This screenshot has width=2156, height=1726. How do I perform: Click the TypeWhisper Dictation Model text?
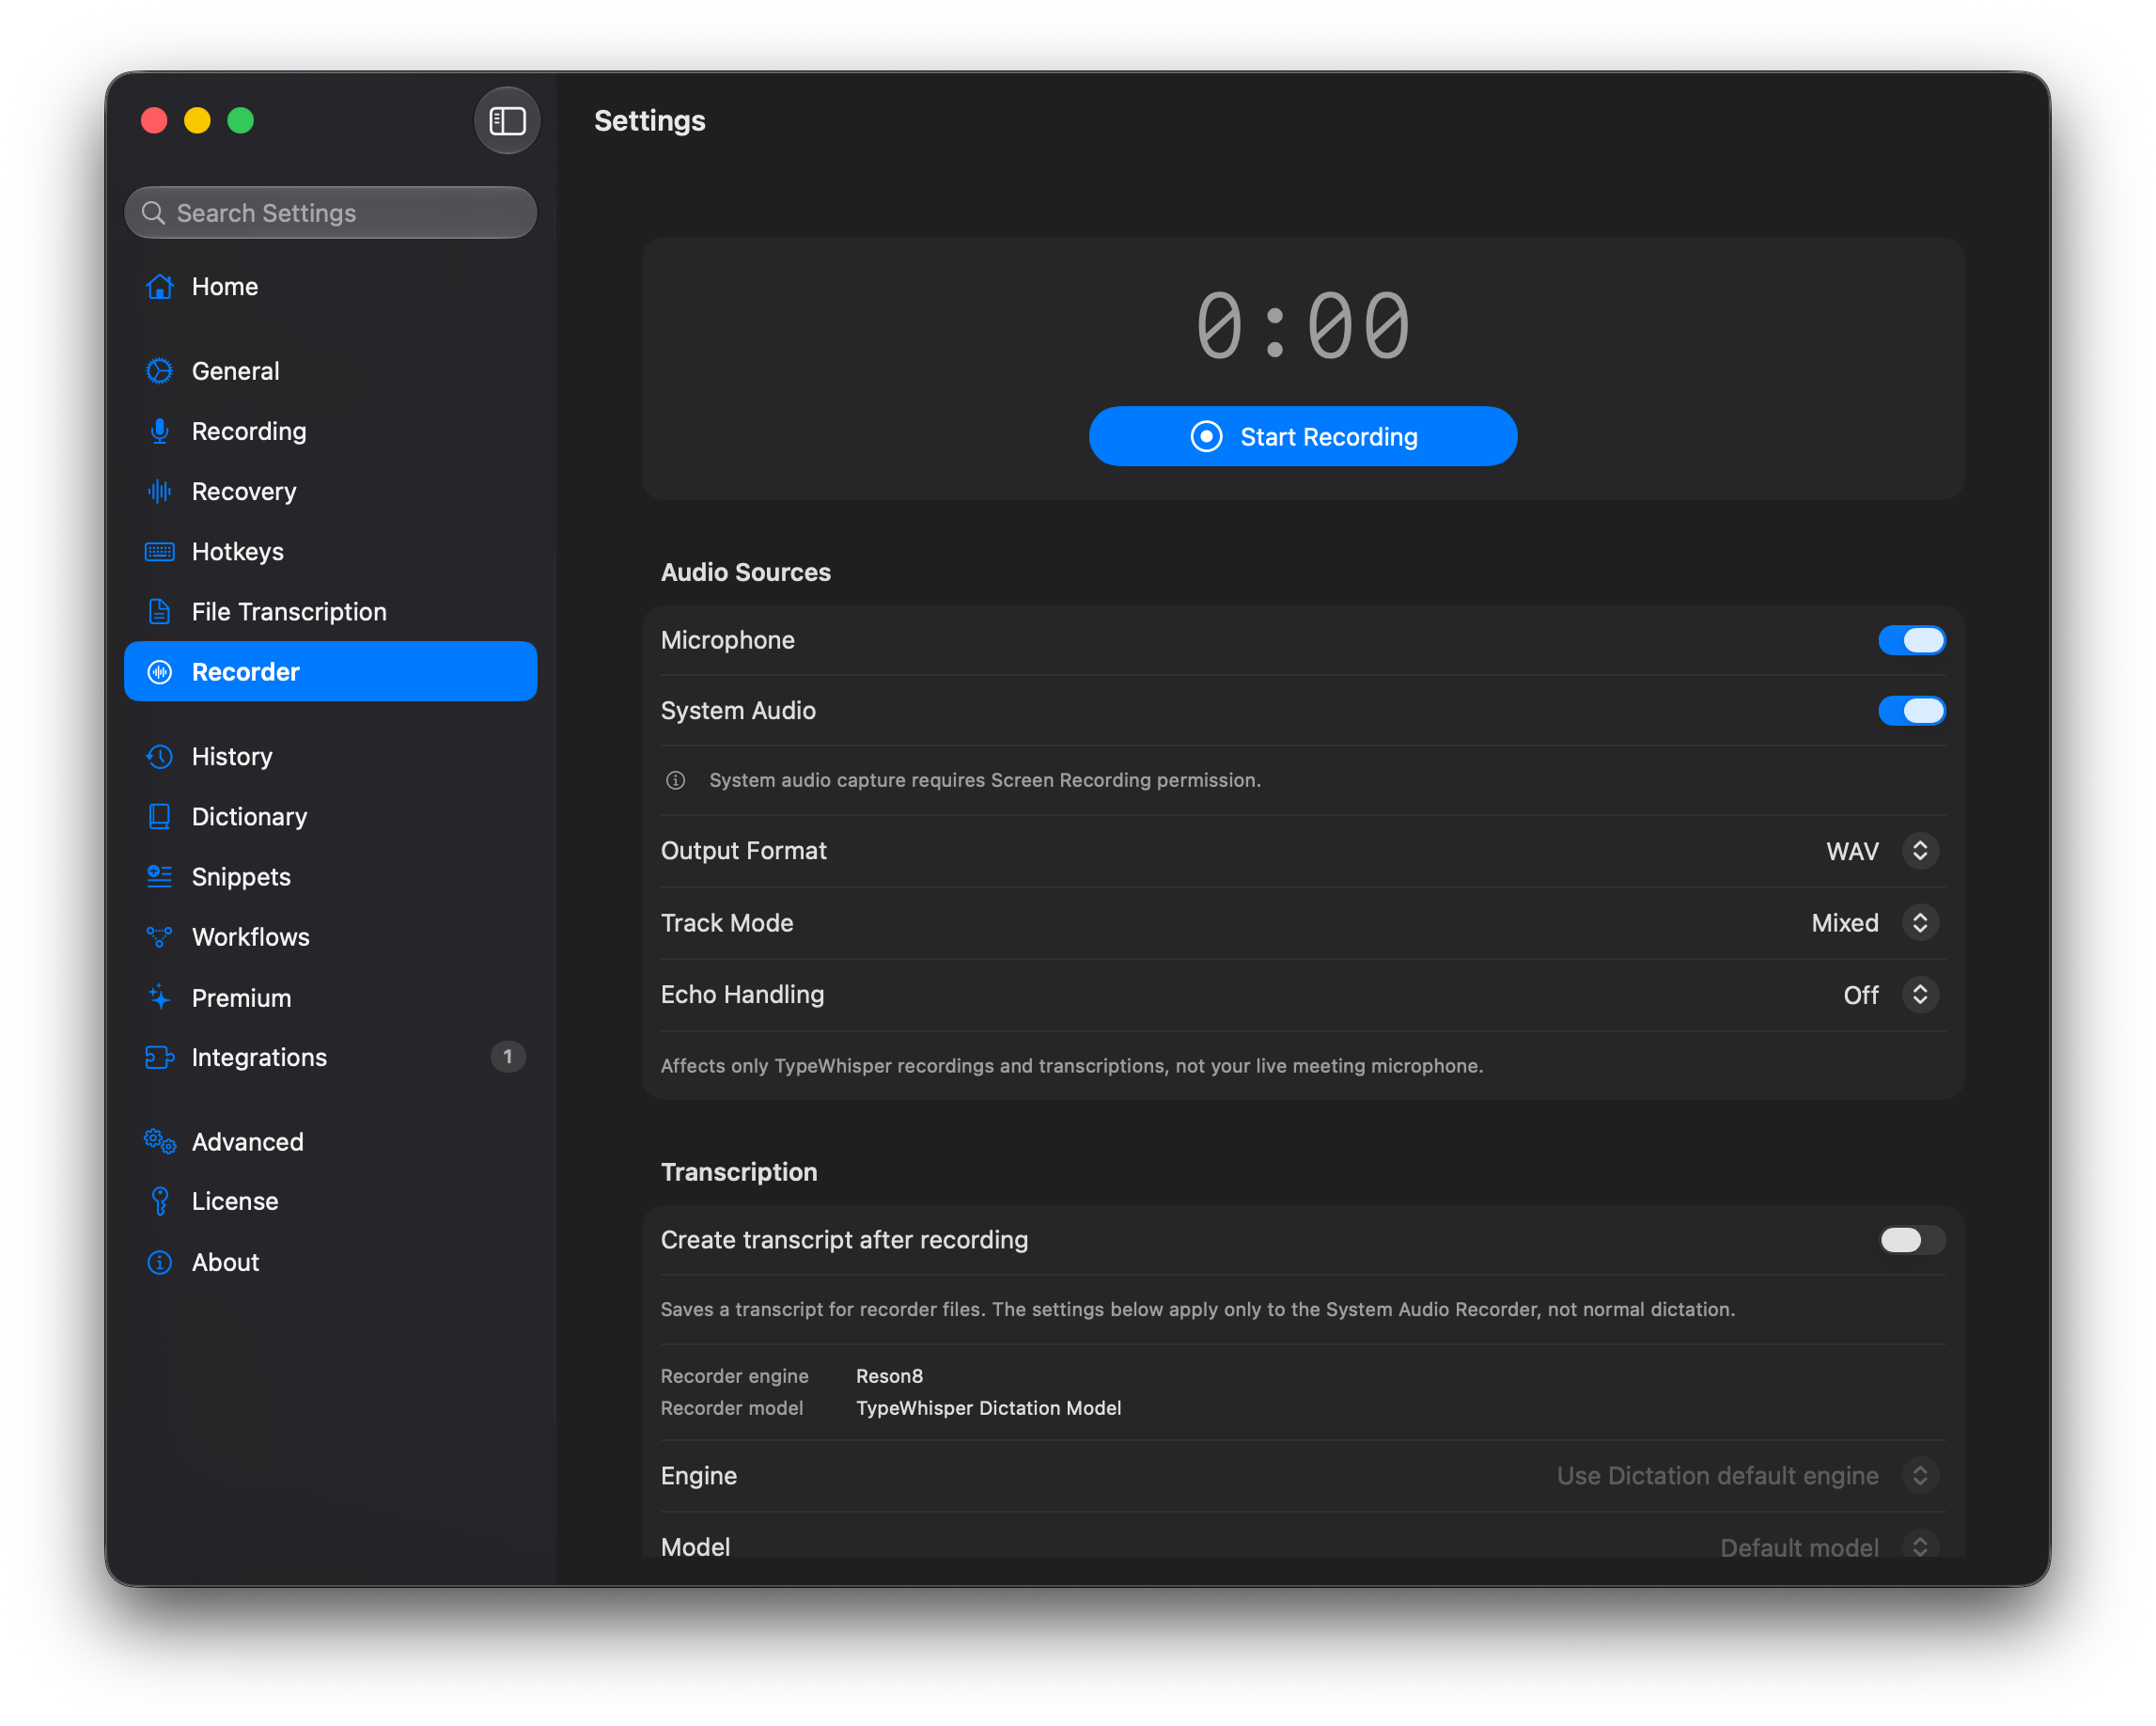988,1408
